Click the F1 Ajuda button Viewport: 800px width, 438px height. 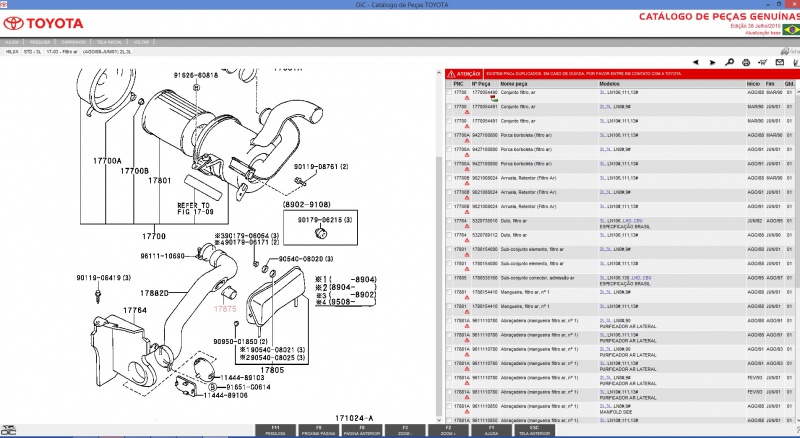pyautogui.click(x=491, y=430)
